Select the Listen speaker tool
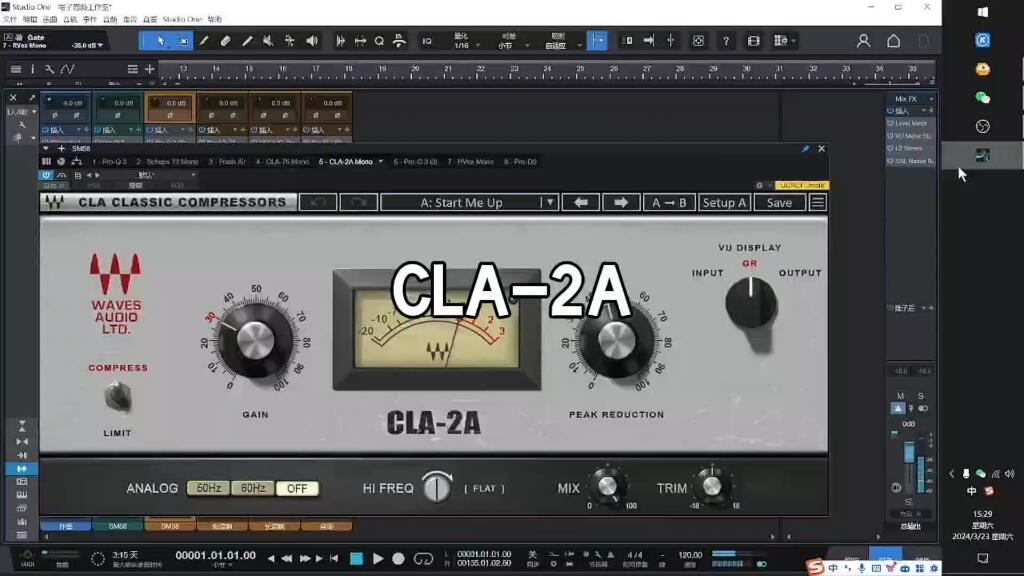 tap(312, 41)
